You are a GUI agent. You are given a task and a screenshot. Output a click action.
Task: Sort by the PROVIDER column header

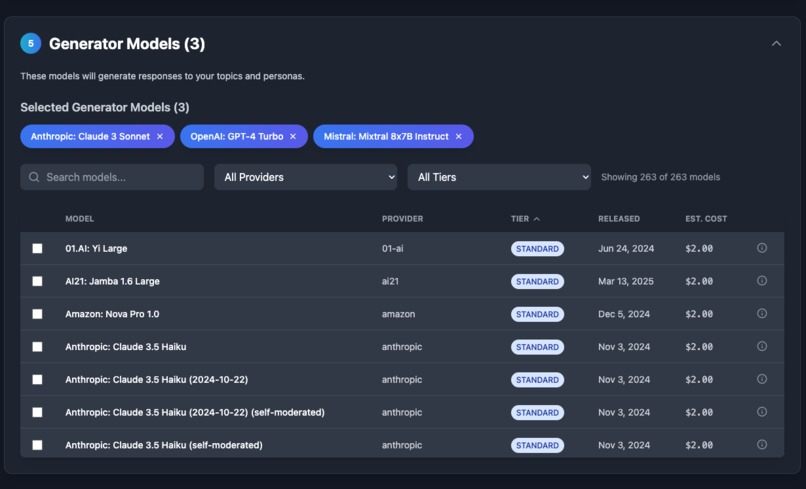[402, 219]
